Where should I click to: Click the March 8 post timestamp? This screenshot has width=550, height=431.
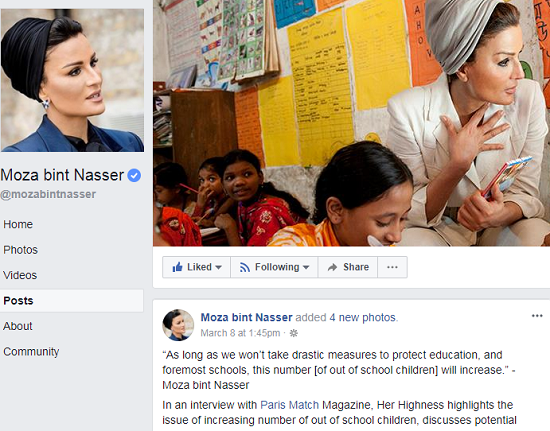[x=240, y=333]
